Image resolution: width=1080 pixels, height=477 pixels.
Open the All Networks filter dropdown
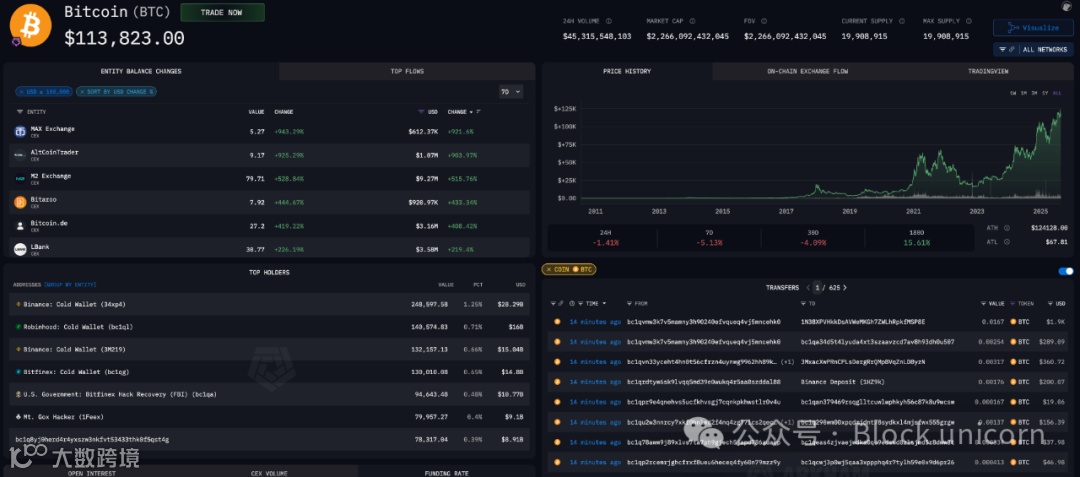coord(1033,50)
